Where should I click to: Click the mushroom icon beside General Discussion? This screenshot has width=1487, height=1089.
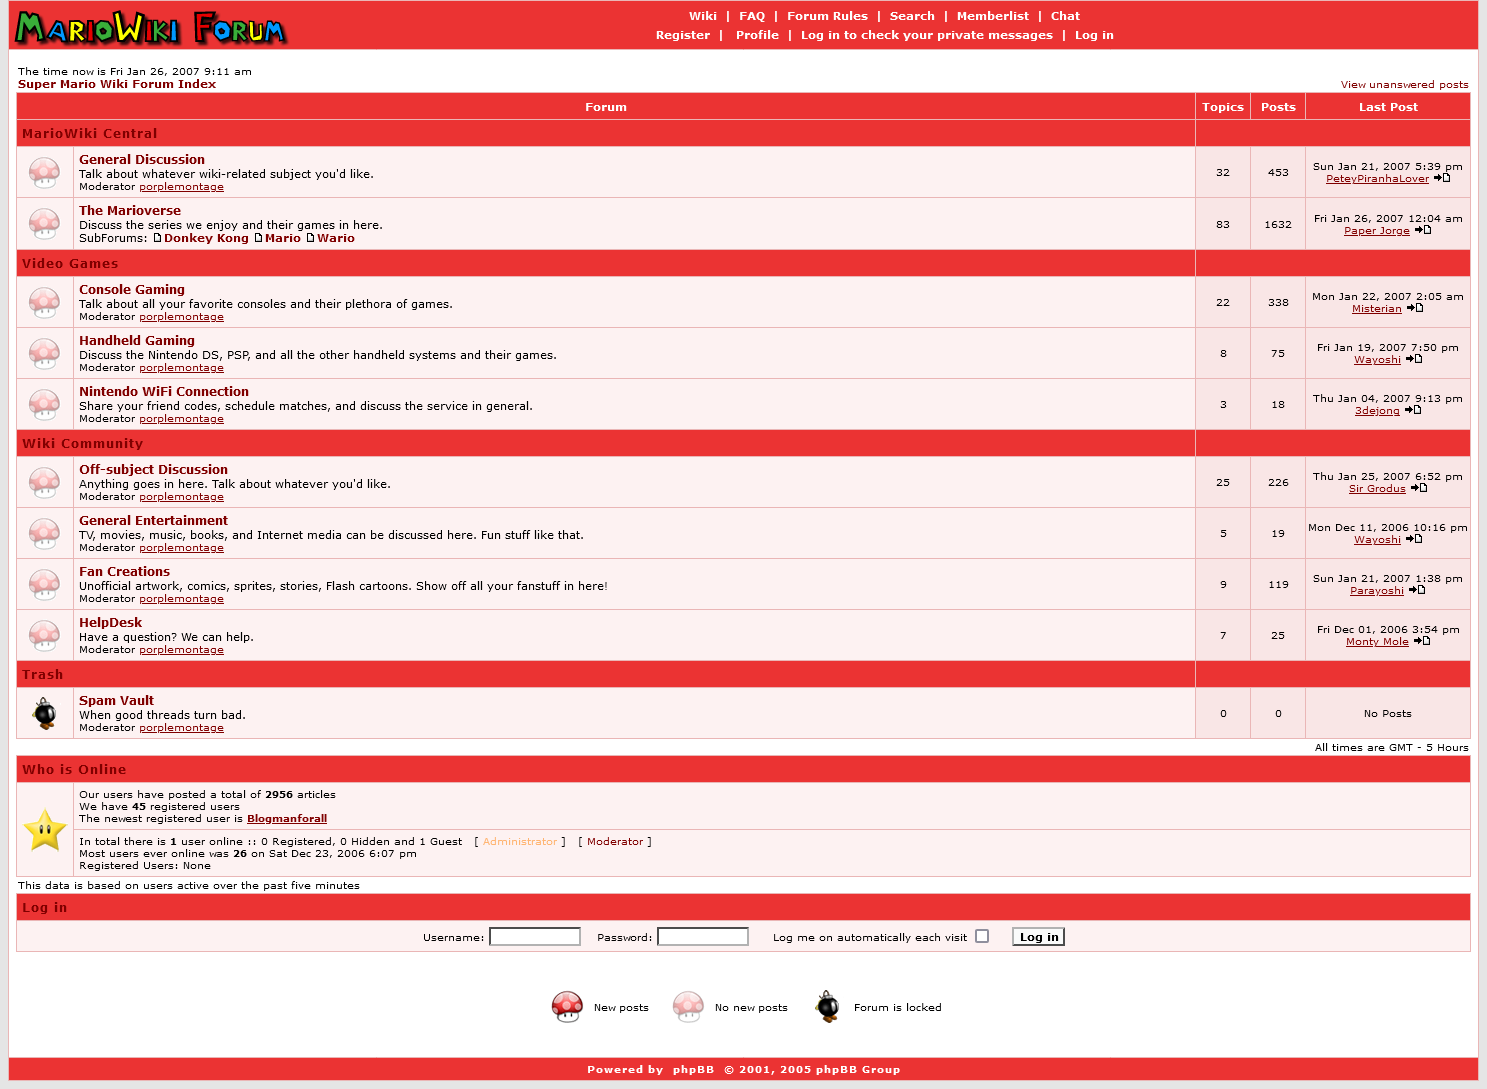[44, 172]
